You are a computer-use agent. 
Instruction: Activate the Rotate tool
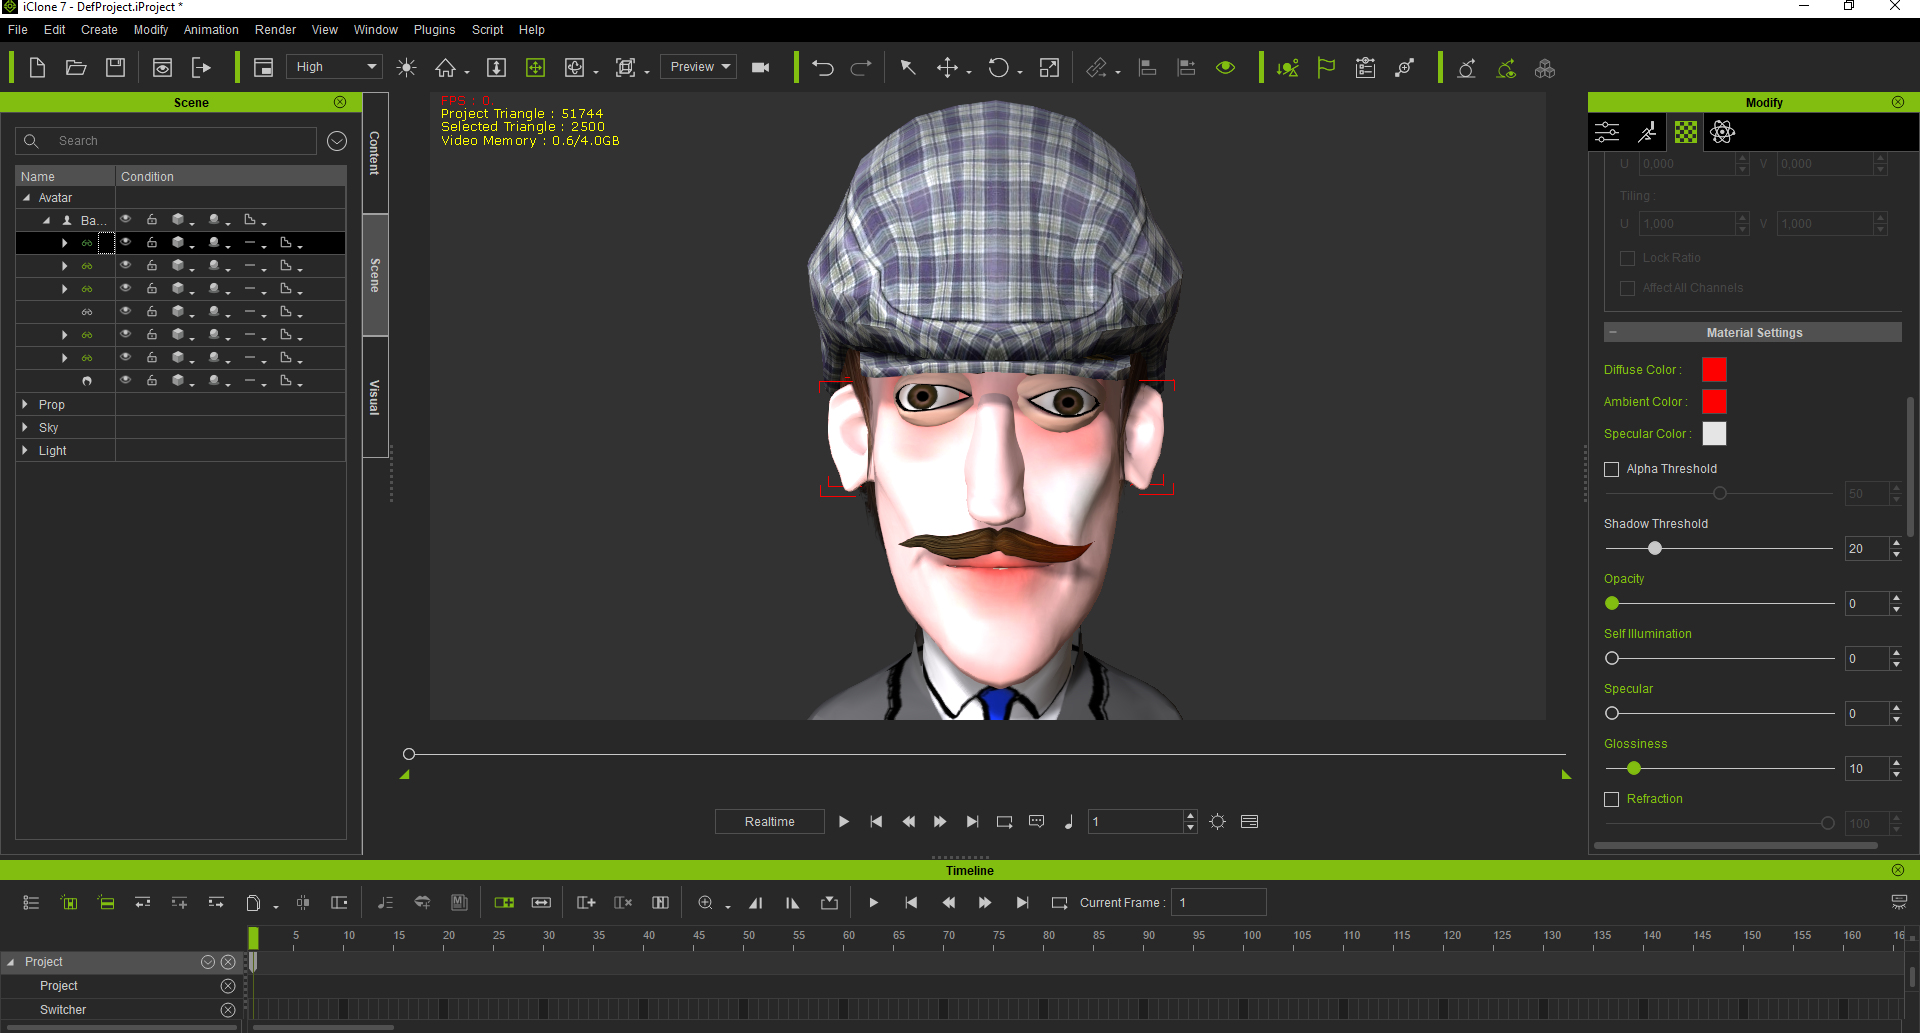pyautogui.click(x=998, y=68)
